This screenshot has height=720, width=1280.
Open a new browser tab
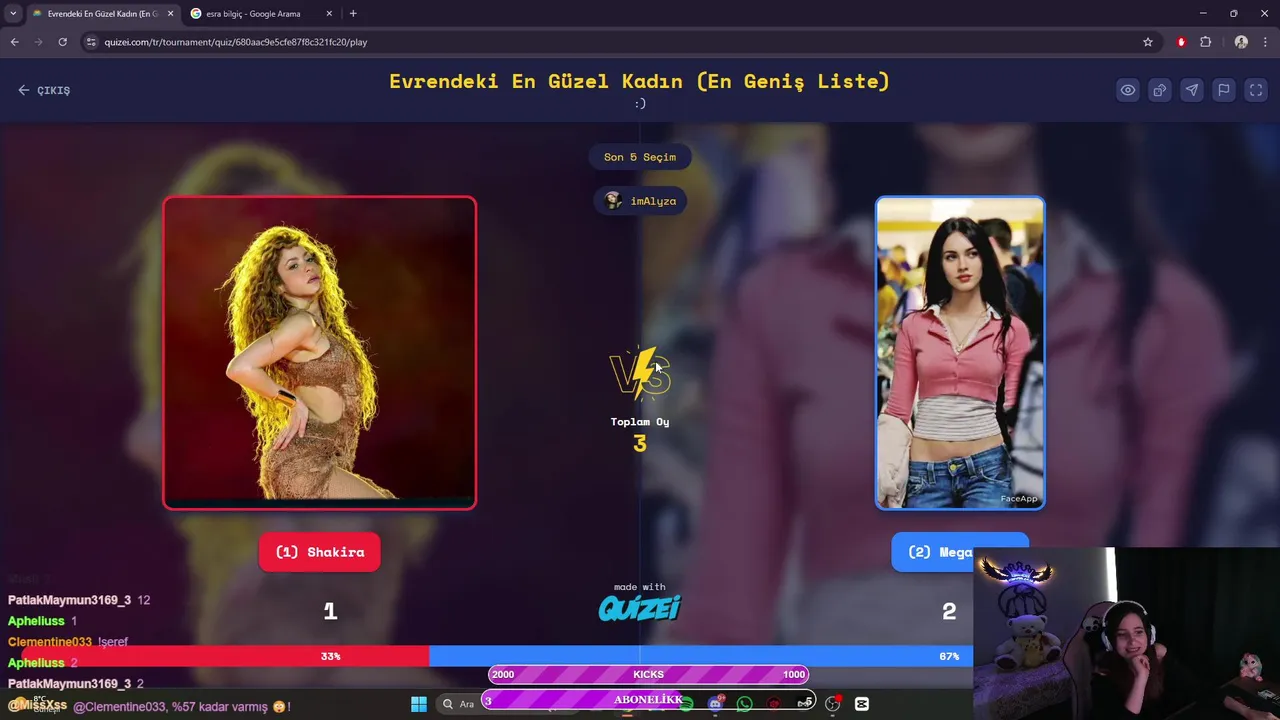pos(353,14)
